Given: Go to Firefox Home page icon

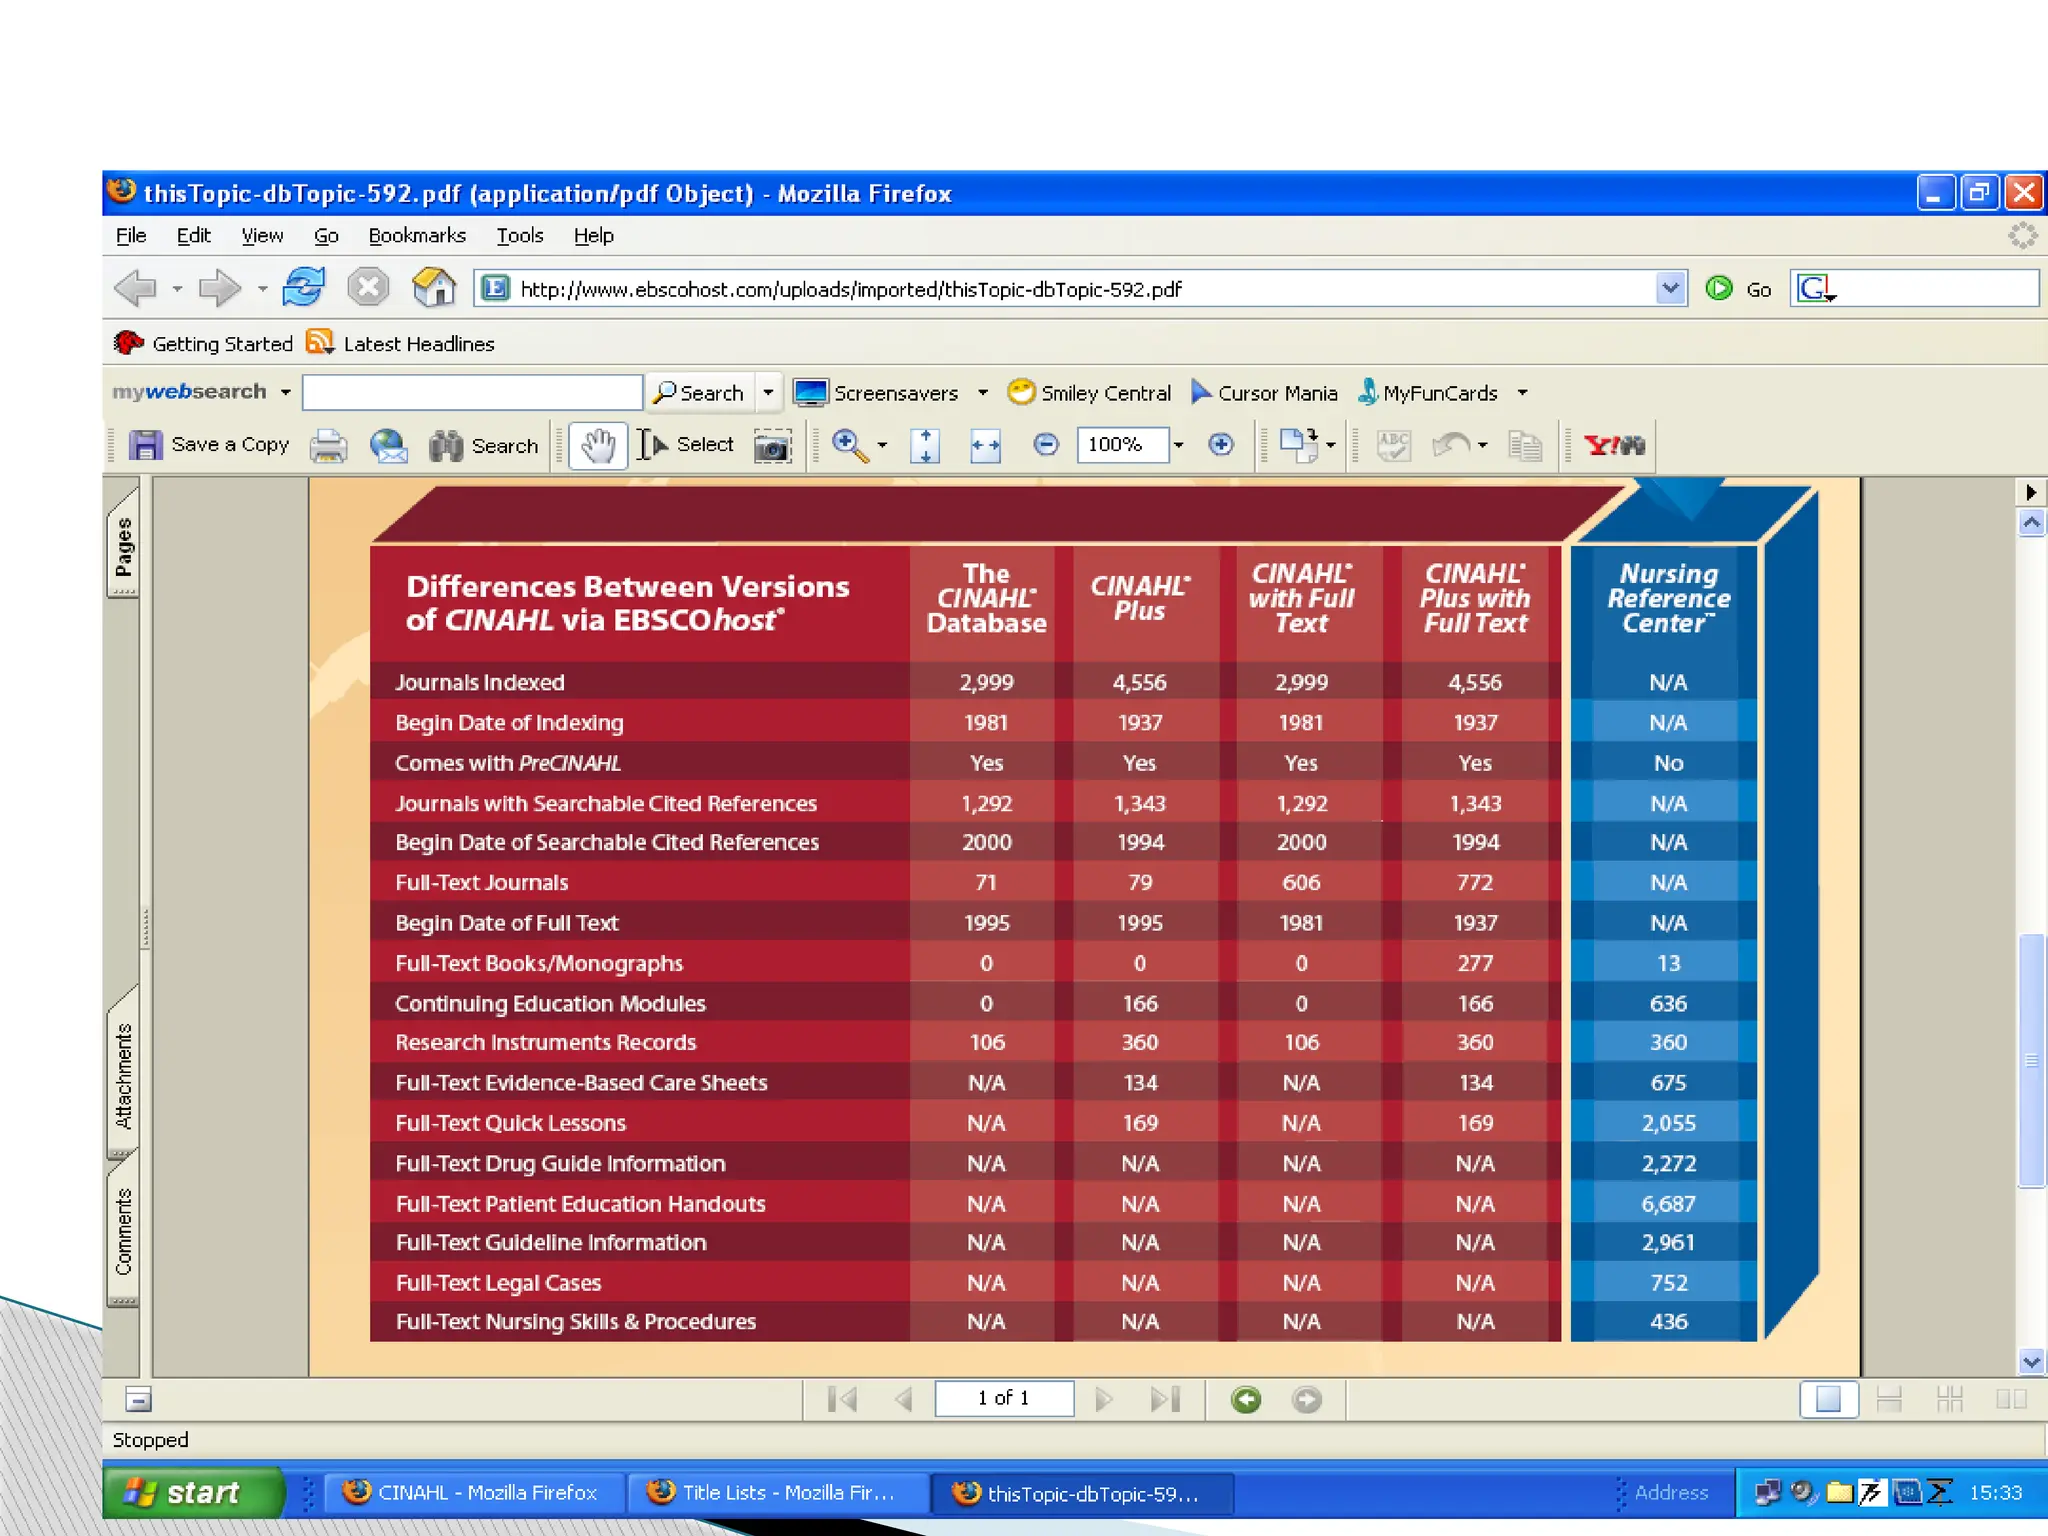Looking at the screenshot, I should pos(434,289).
